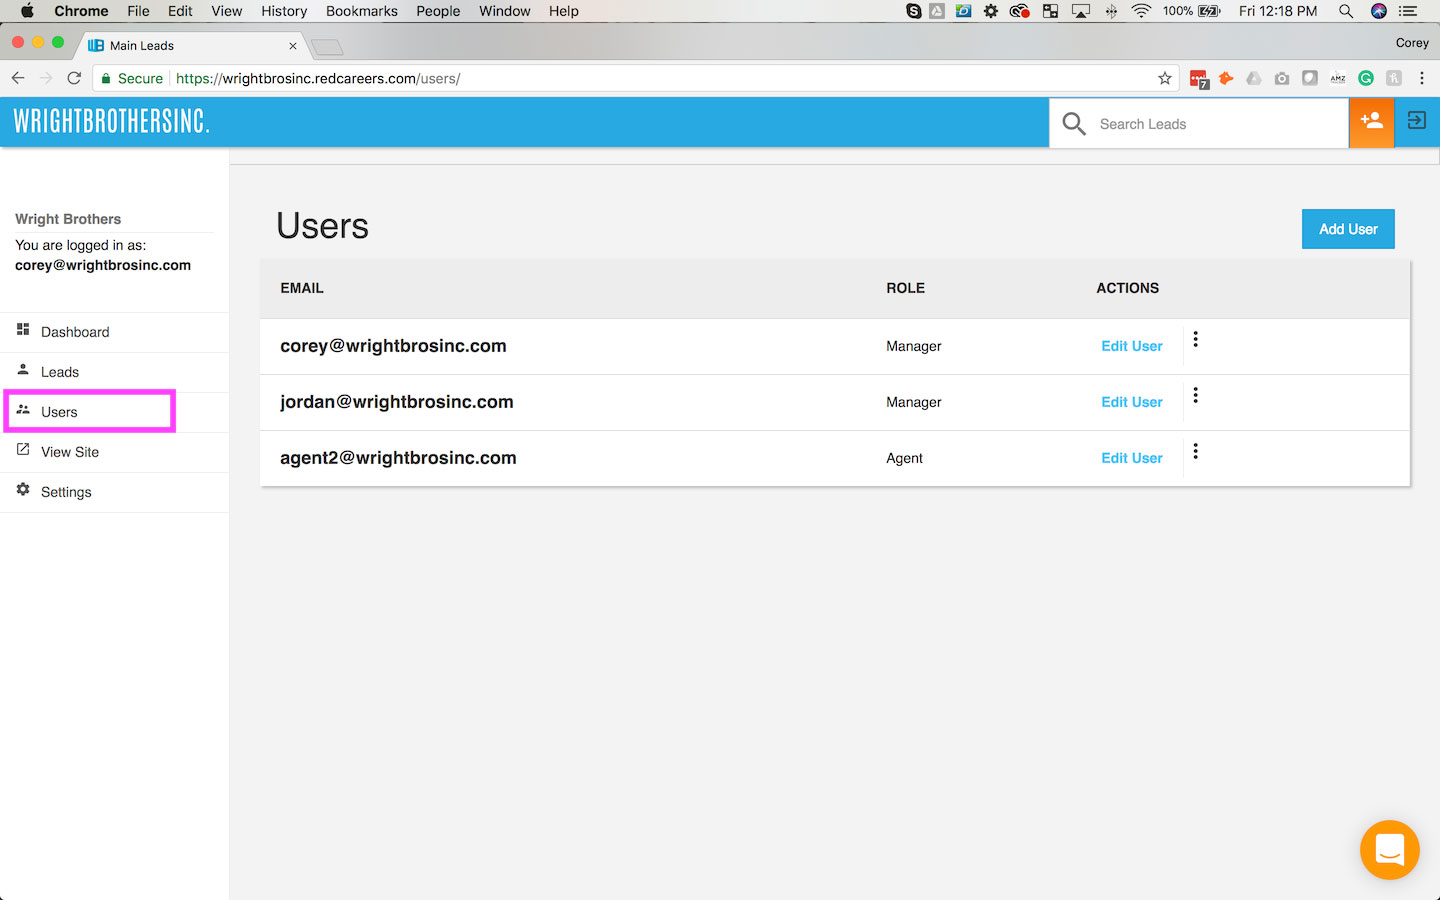The height and width of the screenshot is (900, 1440).
Task: Open a new tab
Action: [327, 47]
